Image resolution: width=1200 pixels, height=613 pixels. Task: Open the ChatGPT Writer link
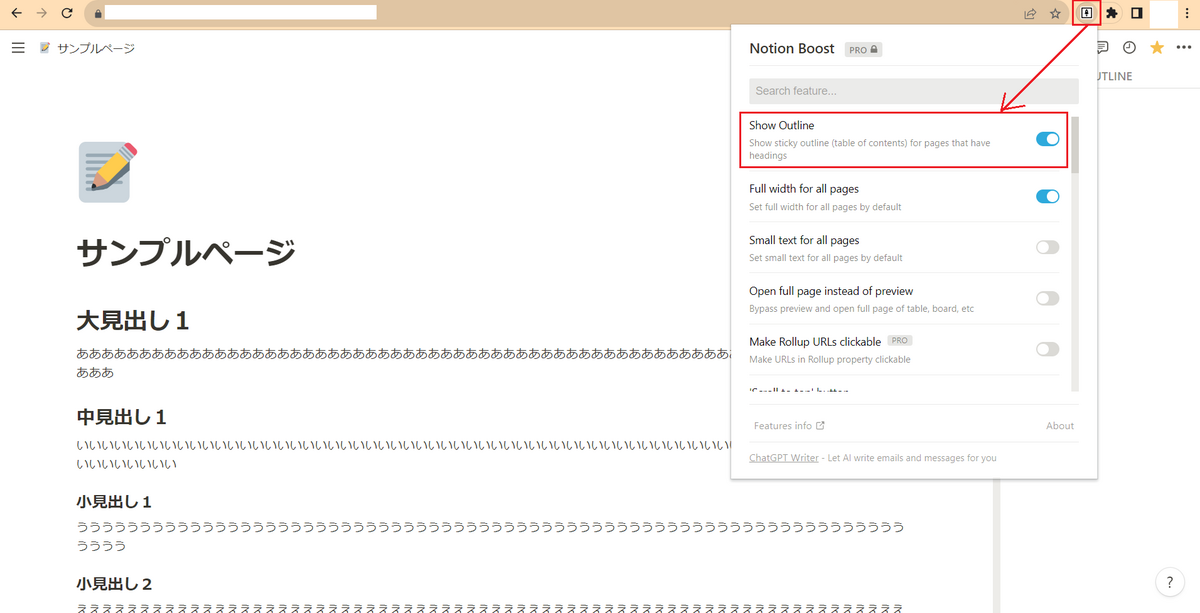784,458
